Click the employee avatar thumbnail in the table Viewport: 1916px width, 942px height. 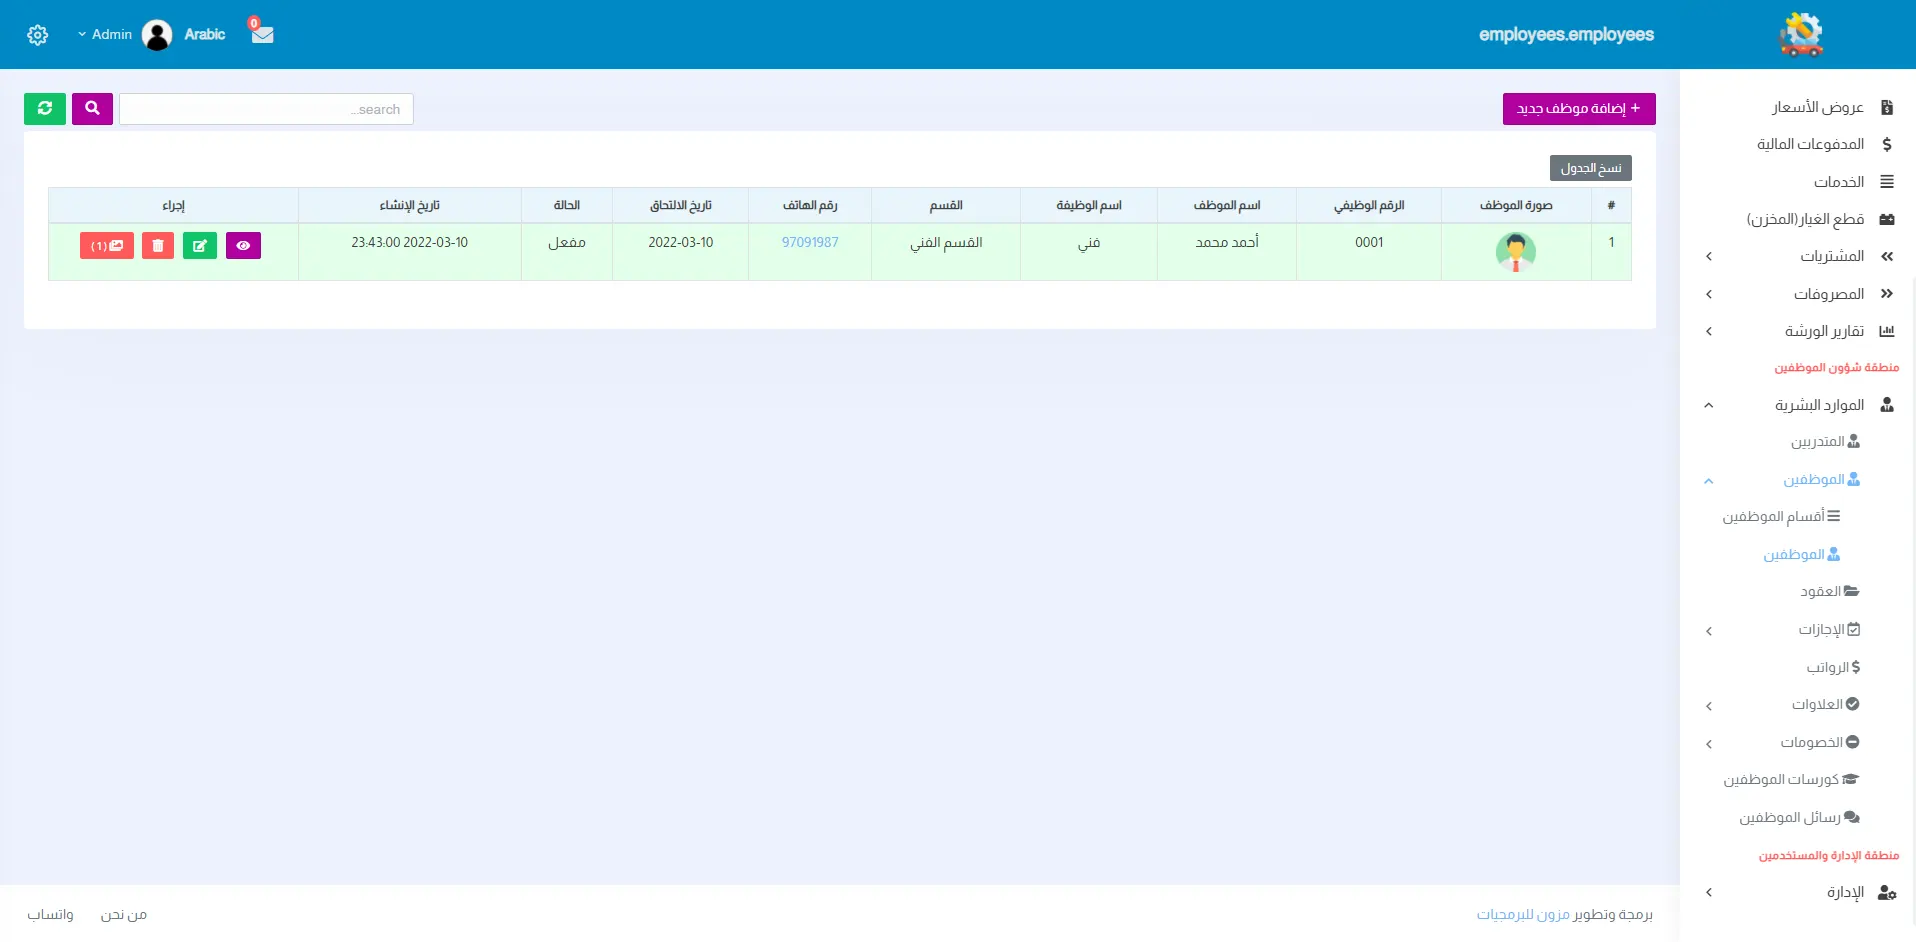(1515, 252)
